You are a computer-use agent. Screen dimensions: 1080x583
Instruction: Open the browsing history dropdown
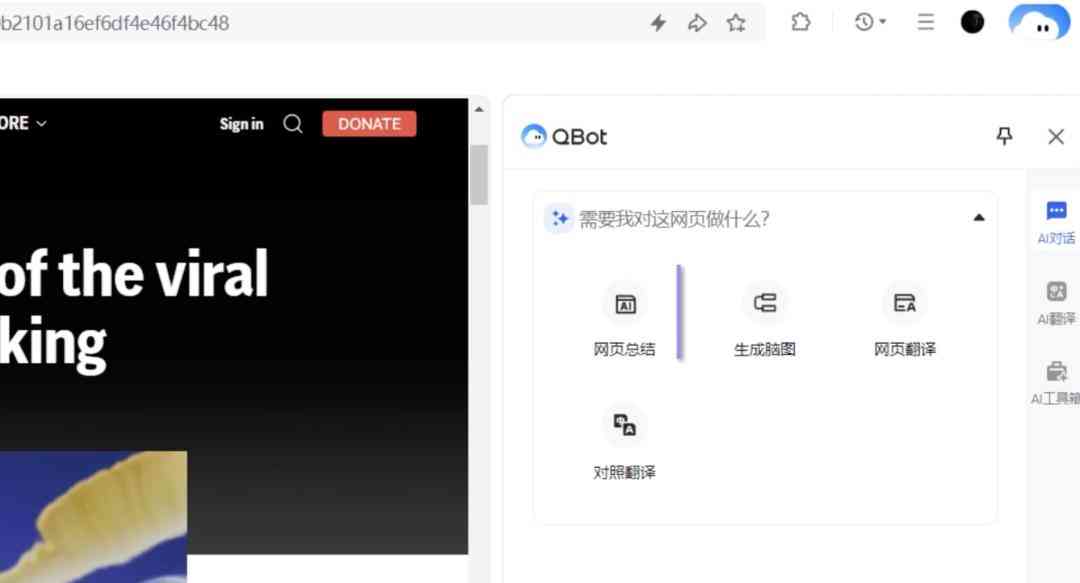(x=866, y=21)
